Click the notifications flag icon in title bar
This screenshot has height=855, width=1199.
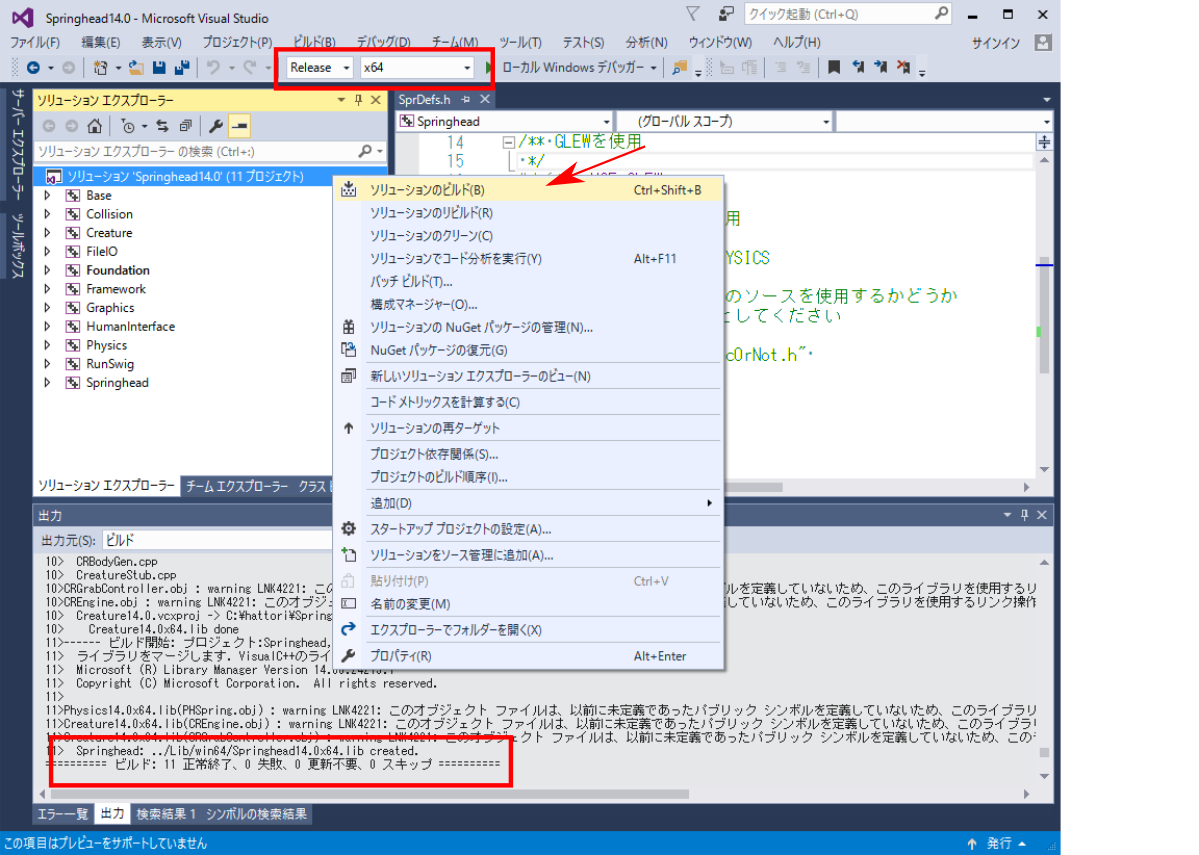tap(692, 14)
